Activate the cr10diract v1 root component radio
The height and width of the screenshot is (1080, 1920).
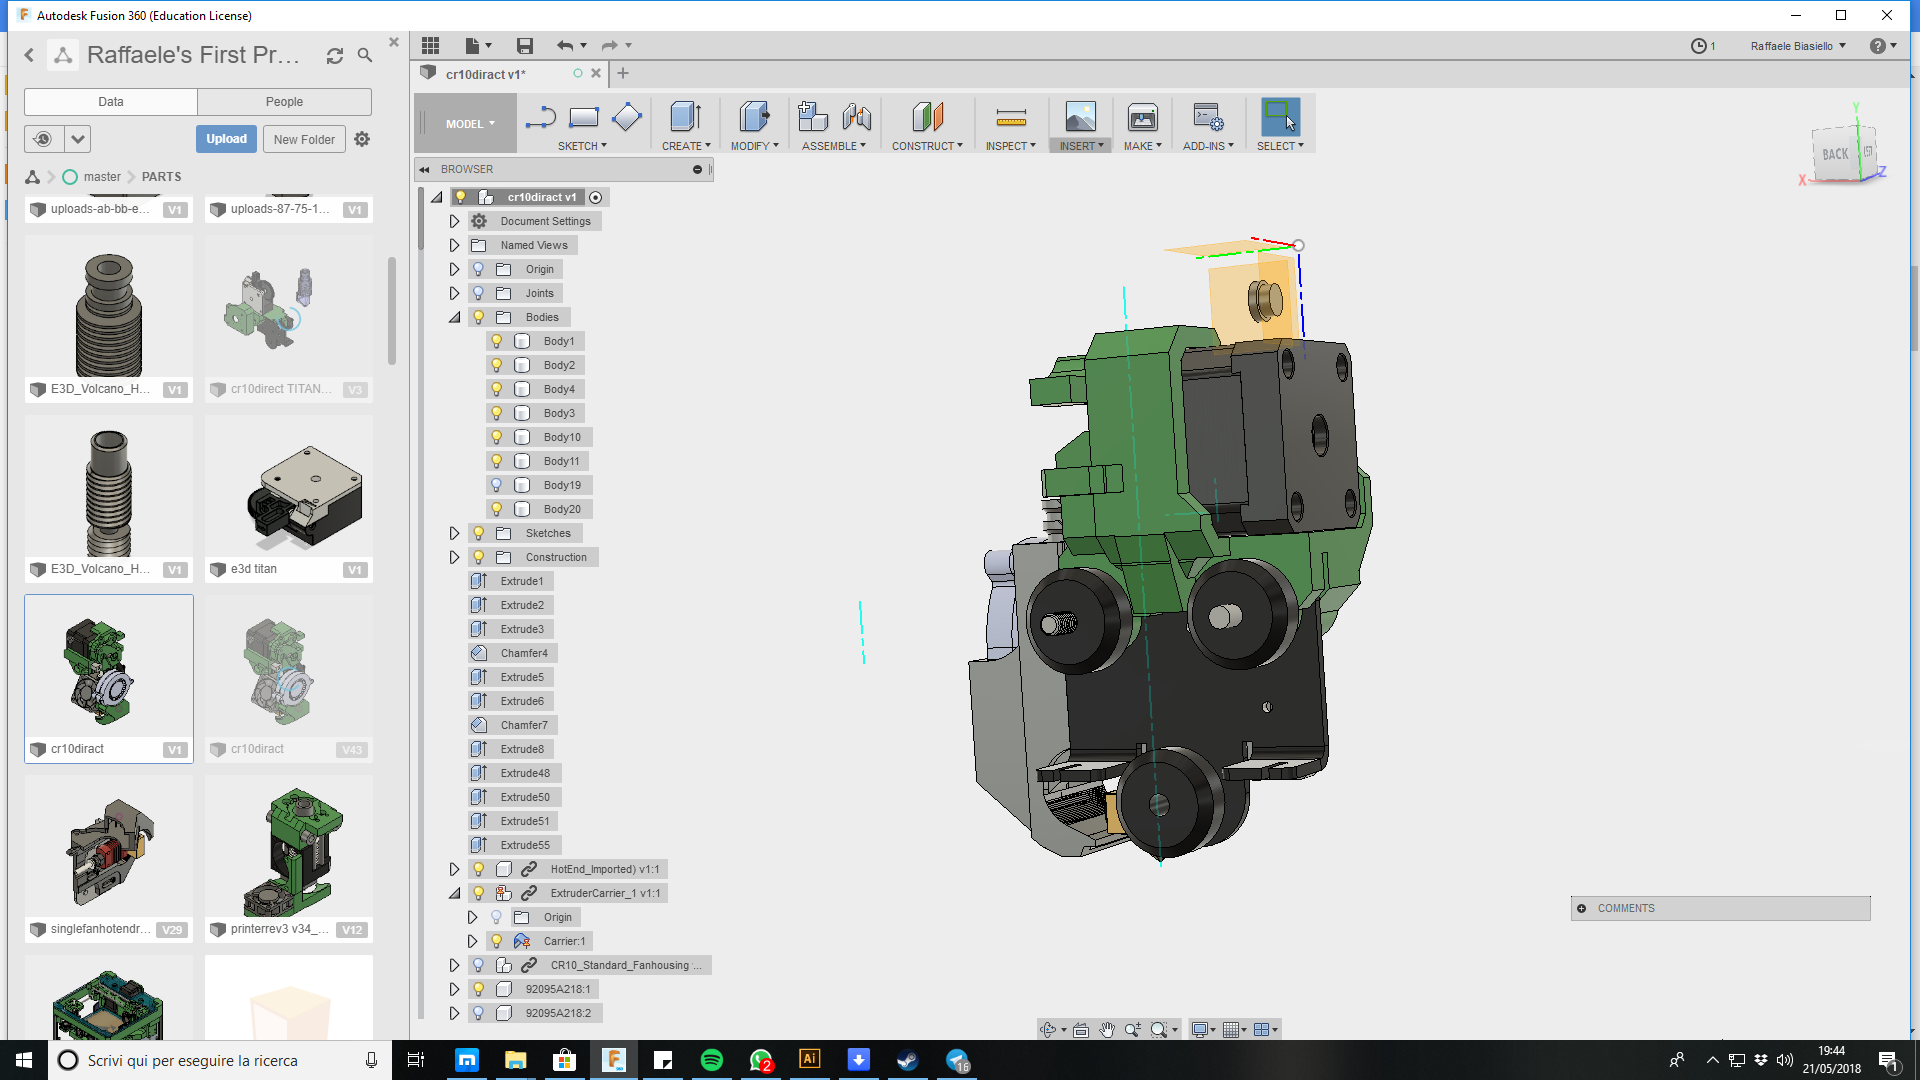coord(596,197)
